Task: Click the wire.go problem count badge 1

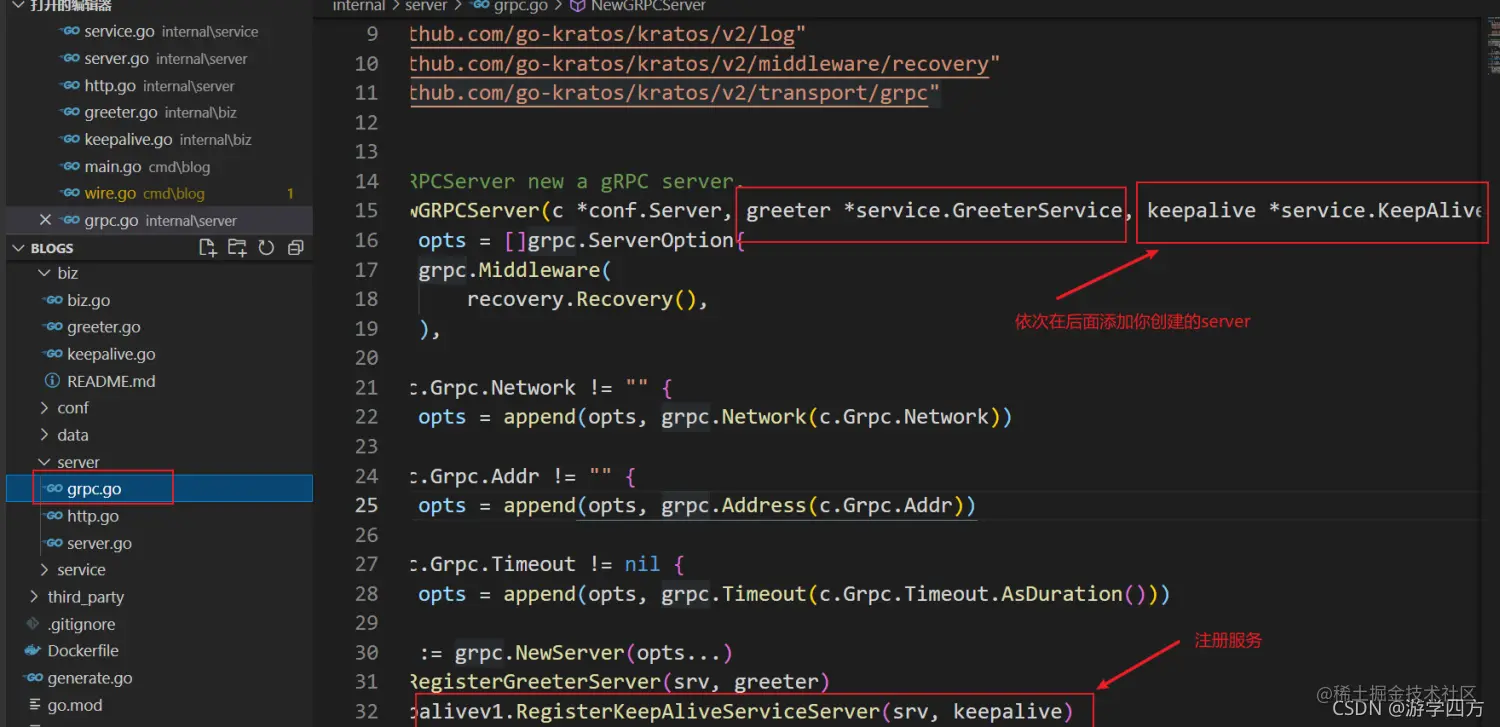Action: point(291,194)
